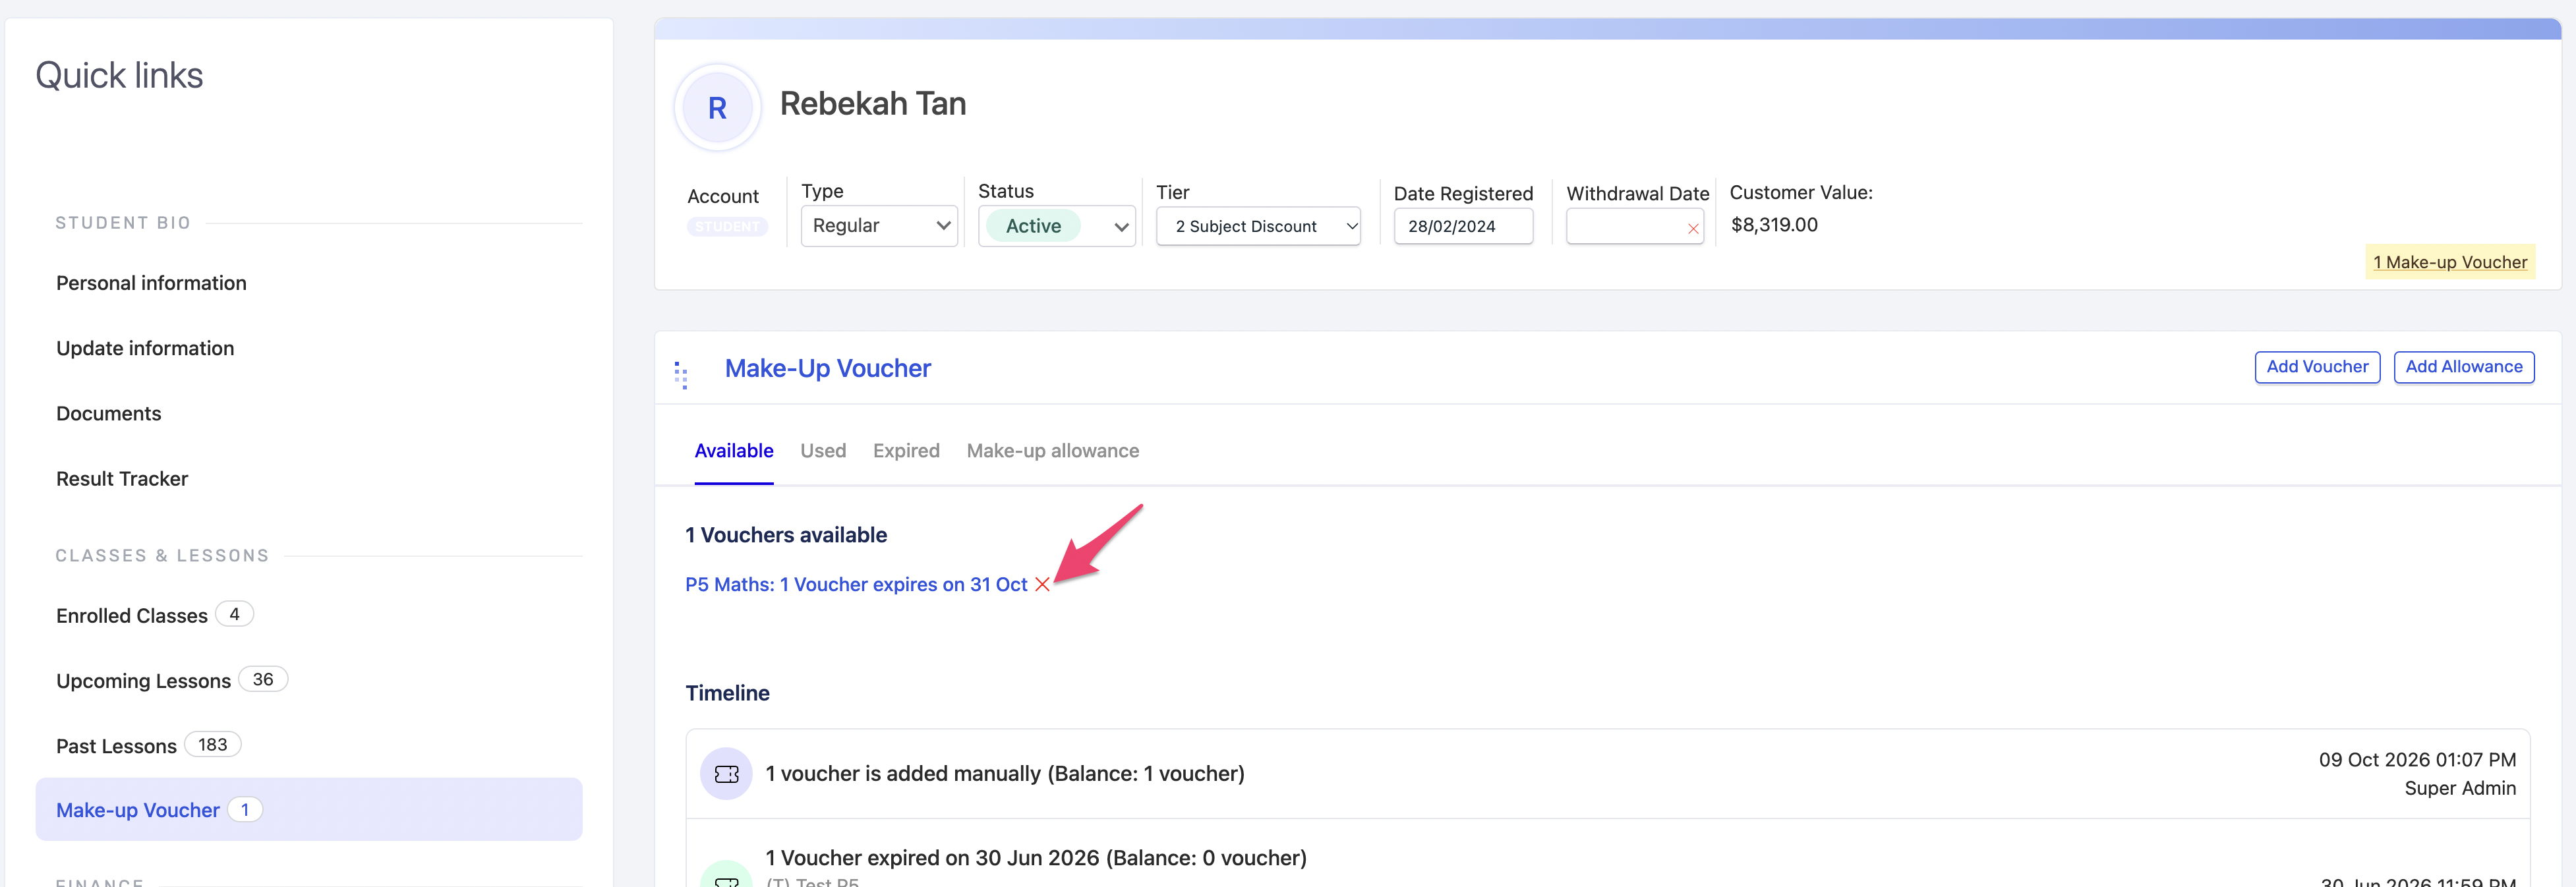Clear Withdrawal Date using red X icon
The image size is (2576, 887).
coord(1693,229)
